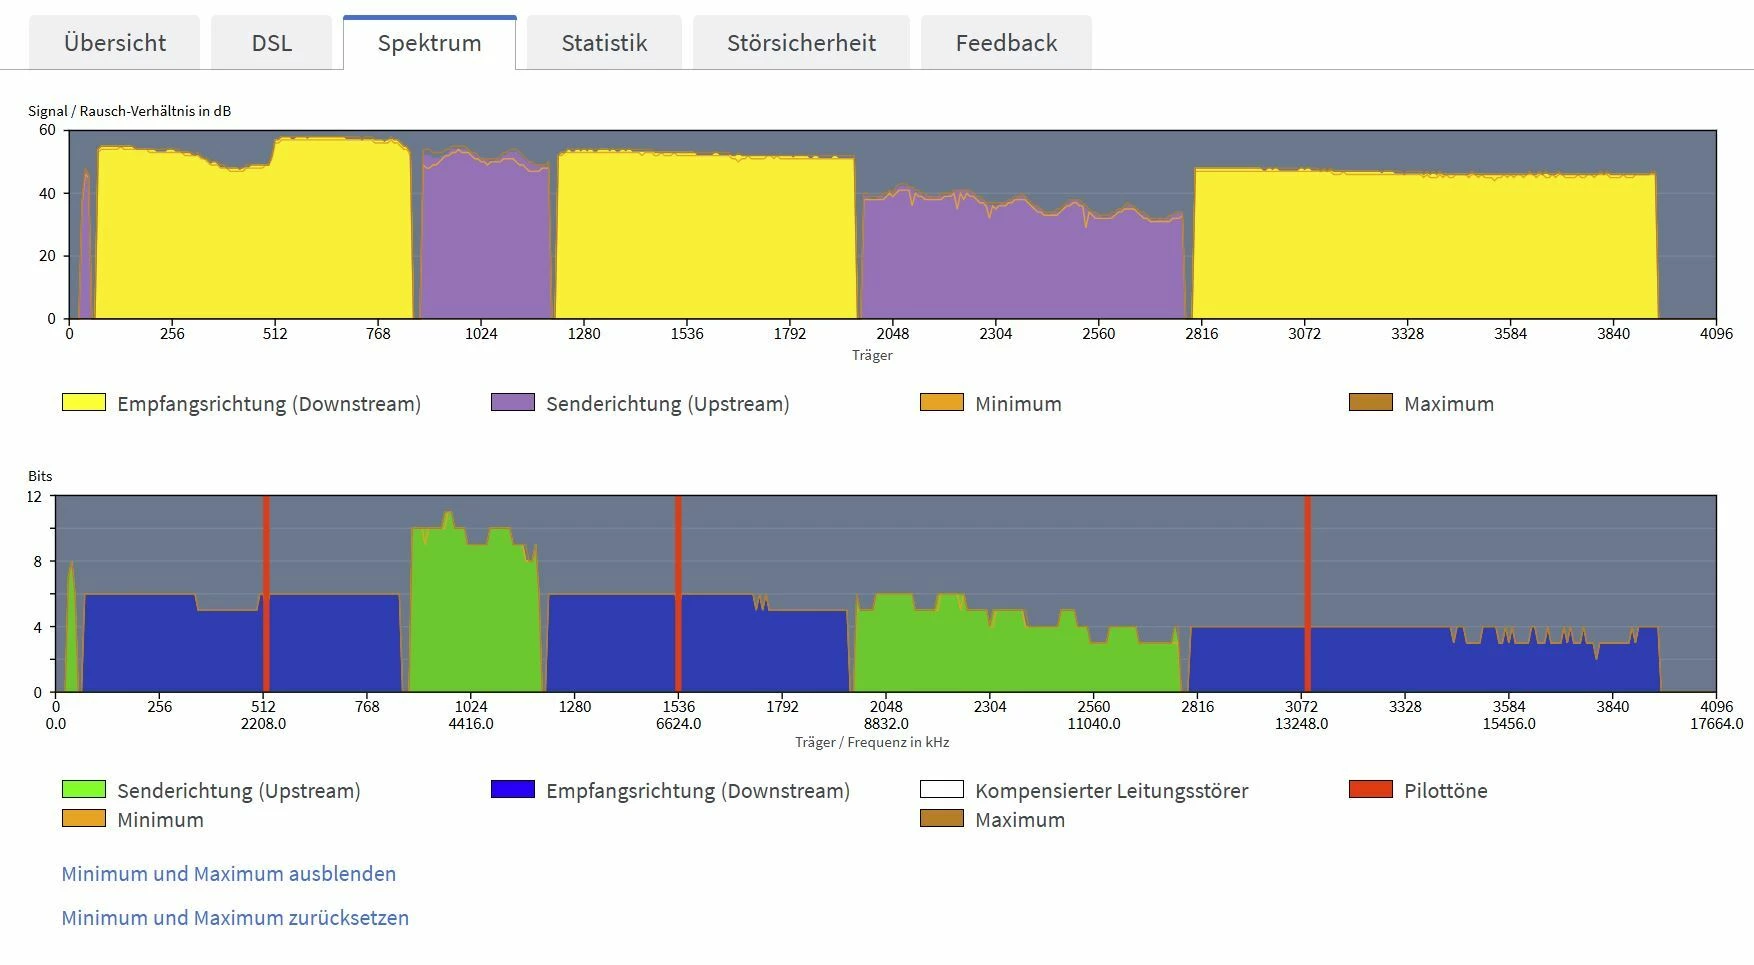Click 'Minimum' label in the Bits legend

tap(160, 820)
